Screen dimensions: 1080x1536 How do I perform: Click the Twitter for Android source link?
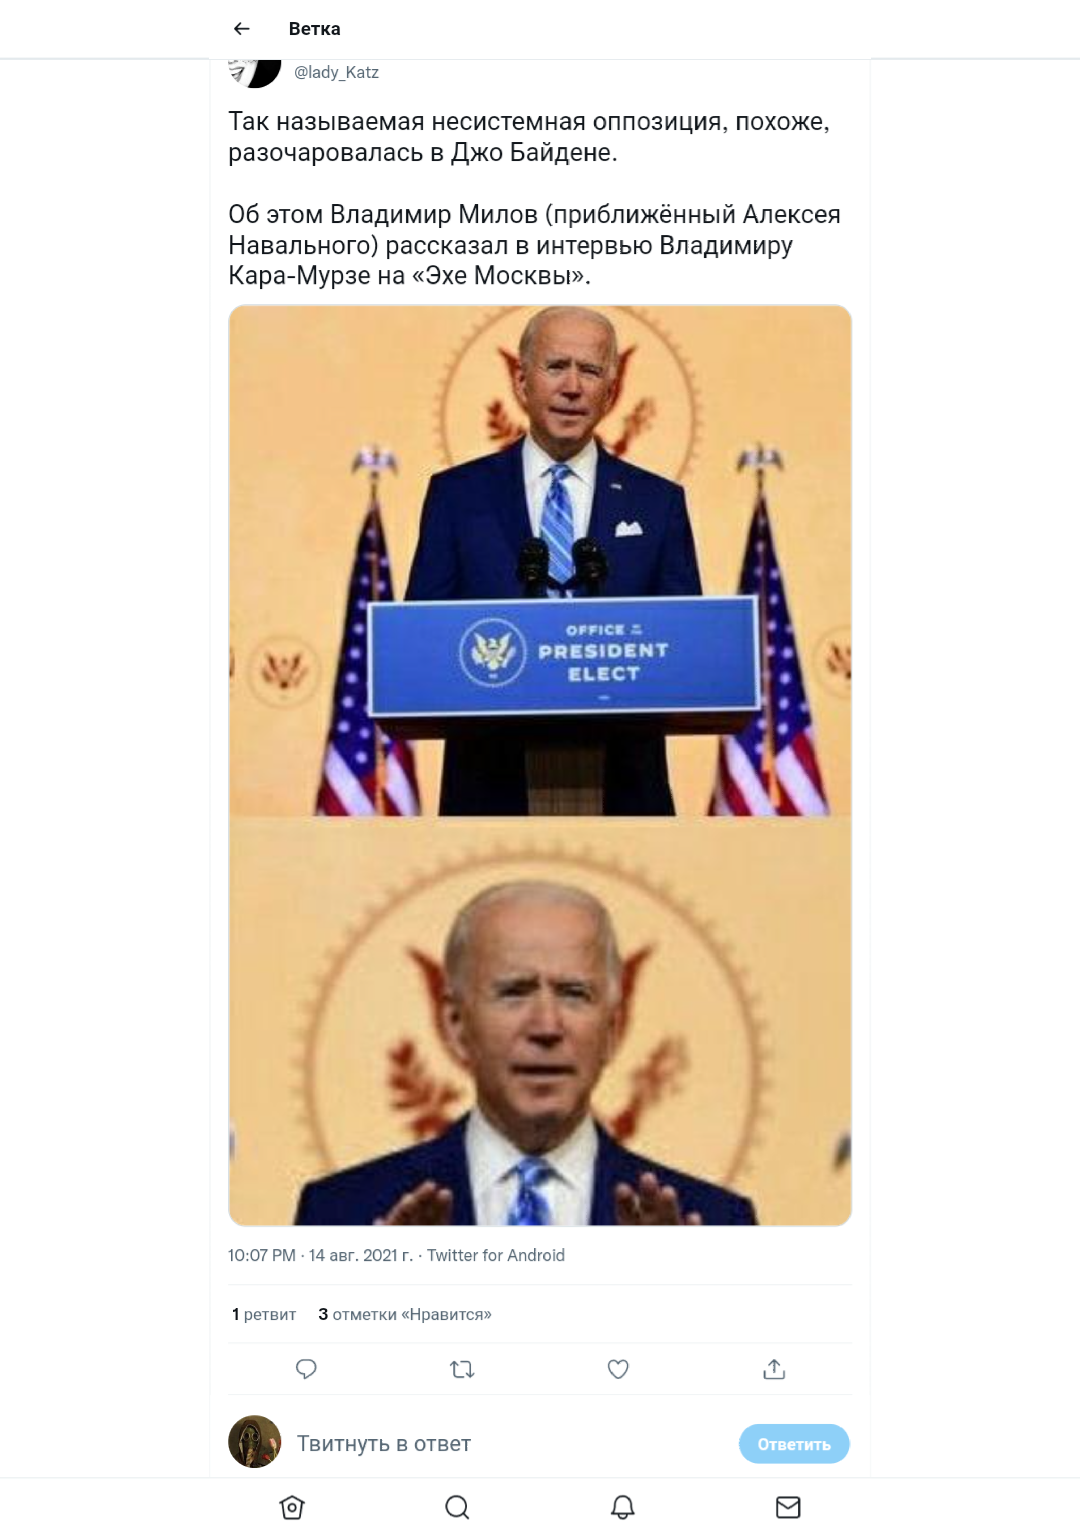(496, 1255)
